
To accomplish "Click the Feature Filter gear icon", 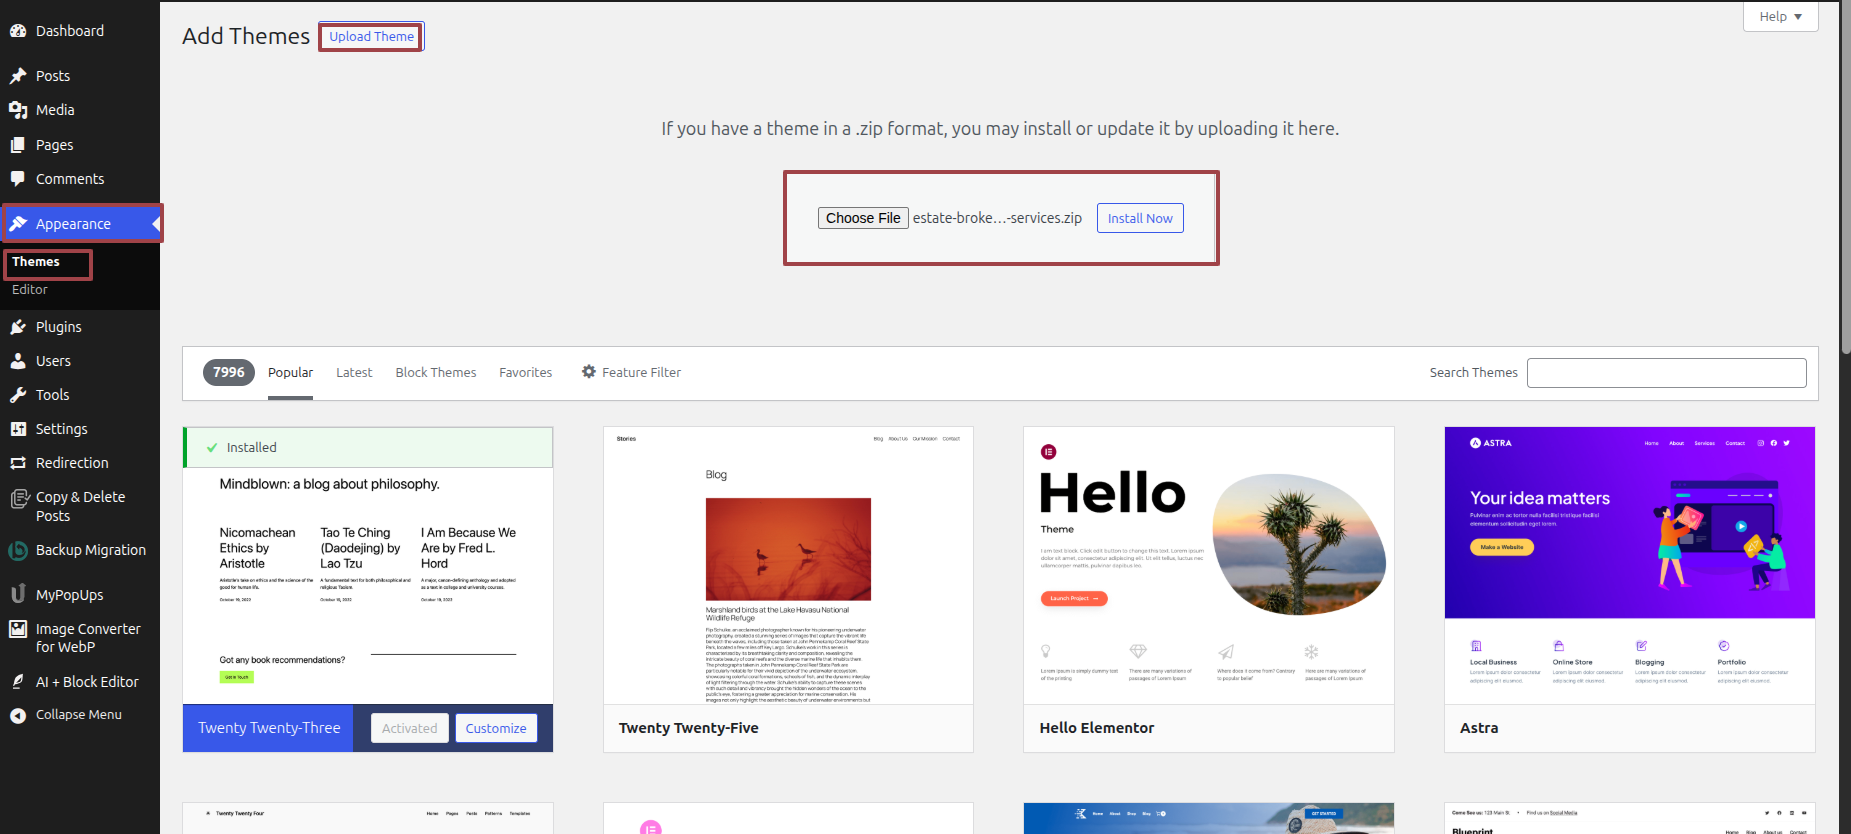I will (x=589, y=372).
